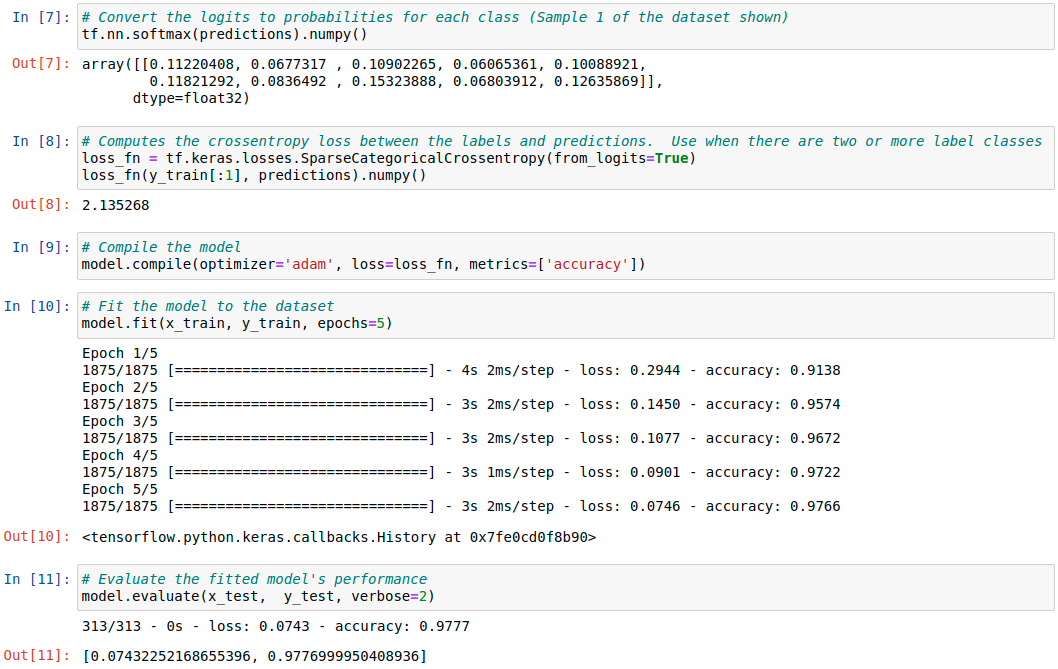Click the loss value 0.0746
1058x669 pixels.
[655, 506]
